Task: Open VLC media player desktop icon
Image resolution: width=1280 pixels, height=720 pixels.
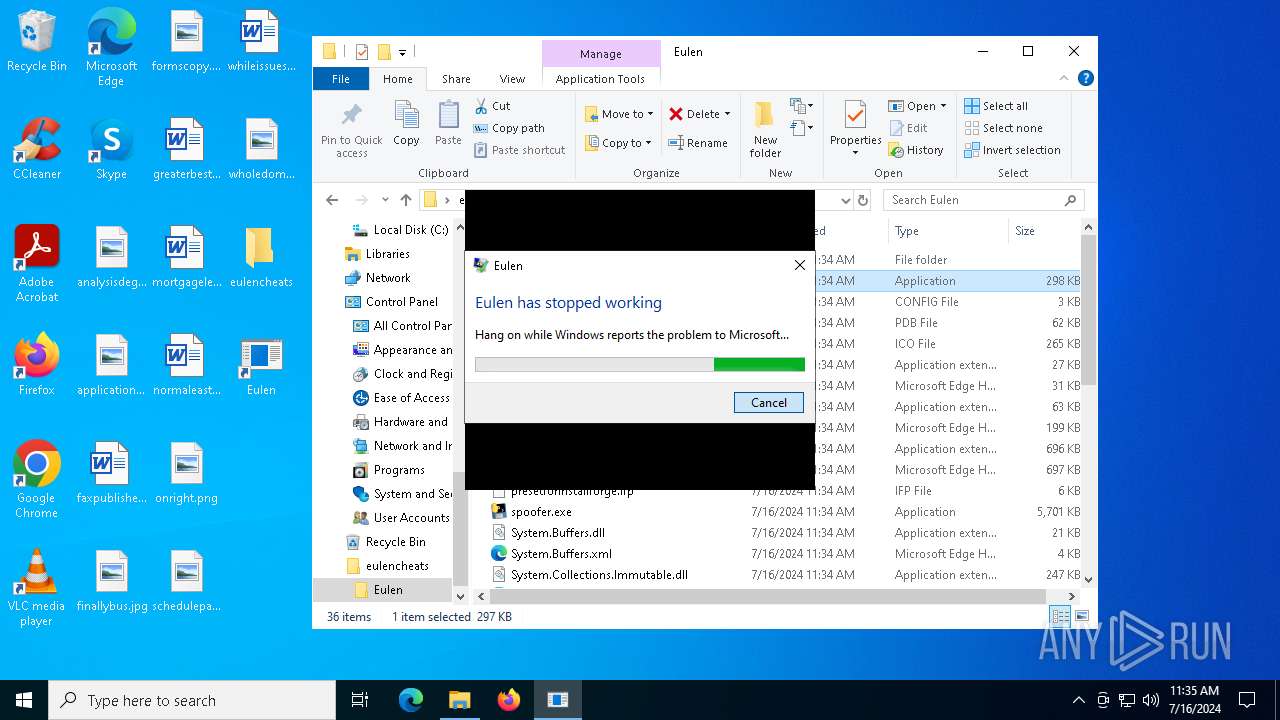Action: coord(37,588)
